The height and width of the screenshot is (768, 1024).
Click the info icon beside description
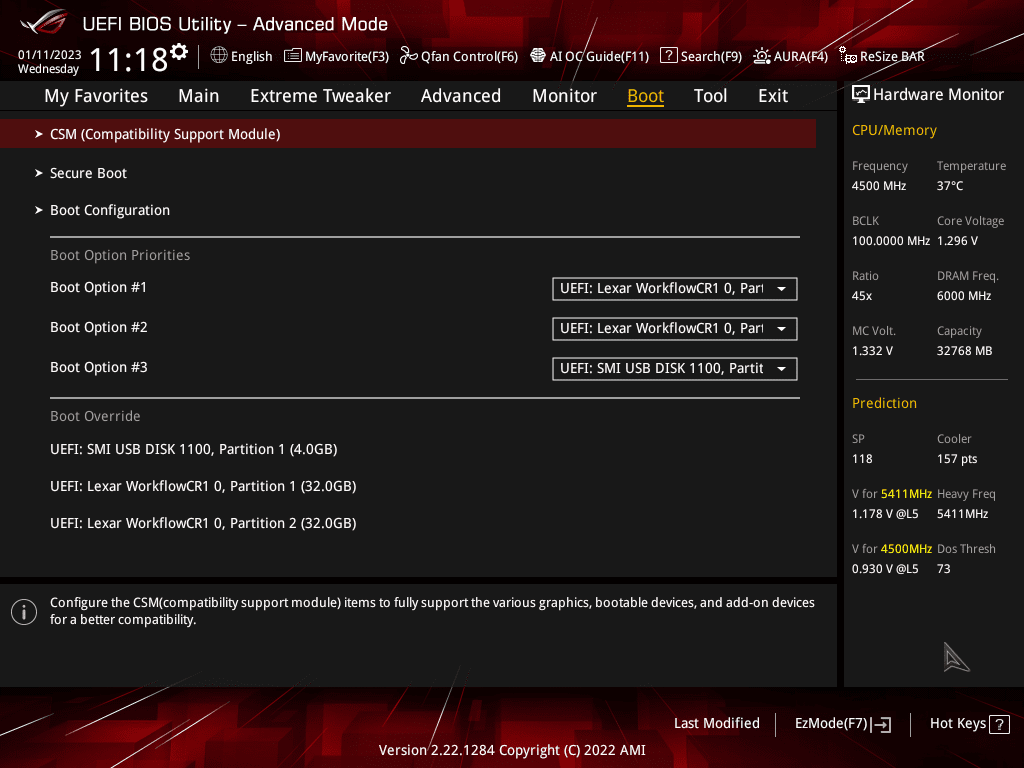point(24,612)
